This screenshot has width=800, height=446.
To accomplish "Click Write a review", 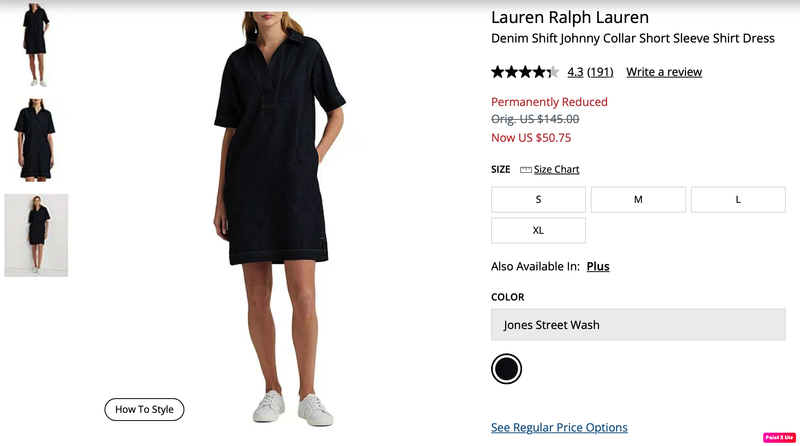I will click(x=664, y=72).
